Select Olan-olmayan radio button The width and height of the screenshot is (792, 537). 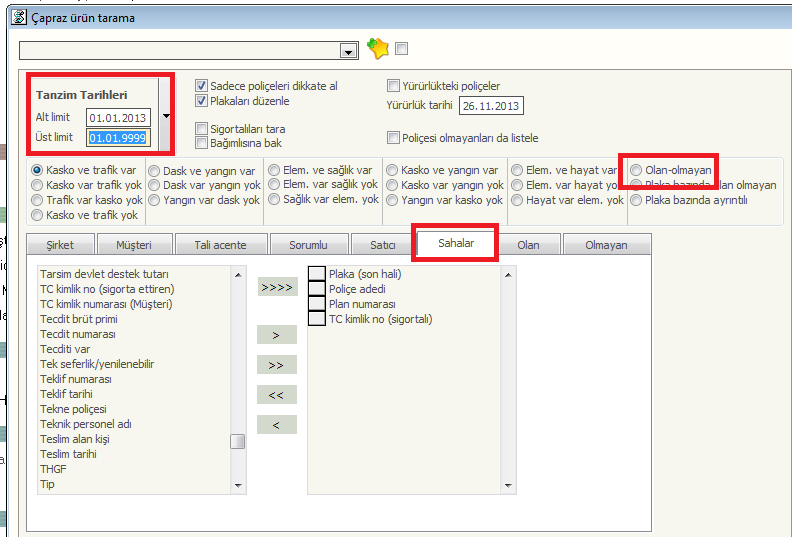636,171
